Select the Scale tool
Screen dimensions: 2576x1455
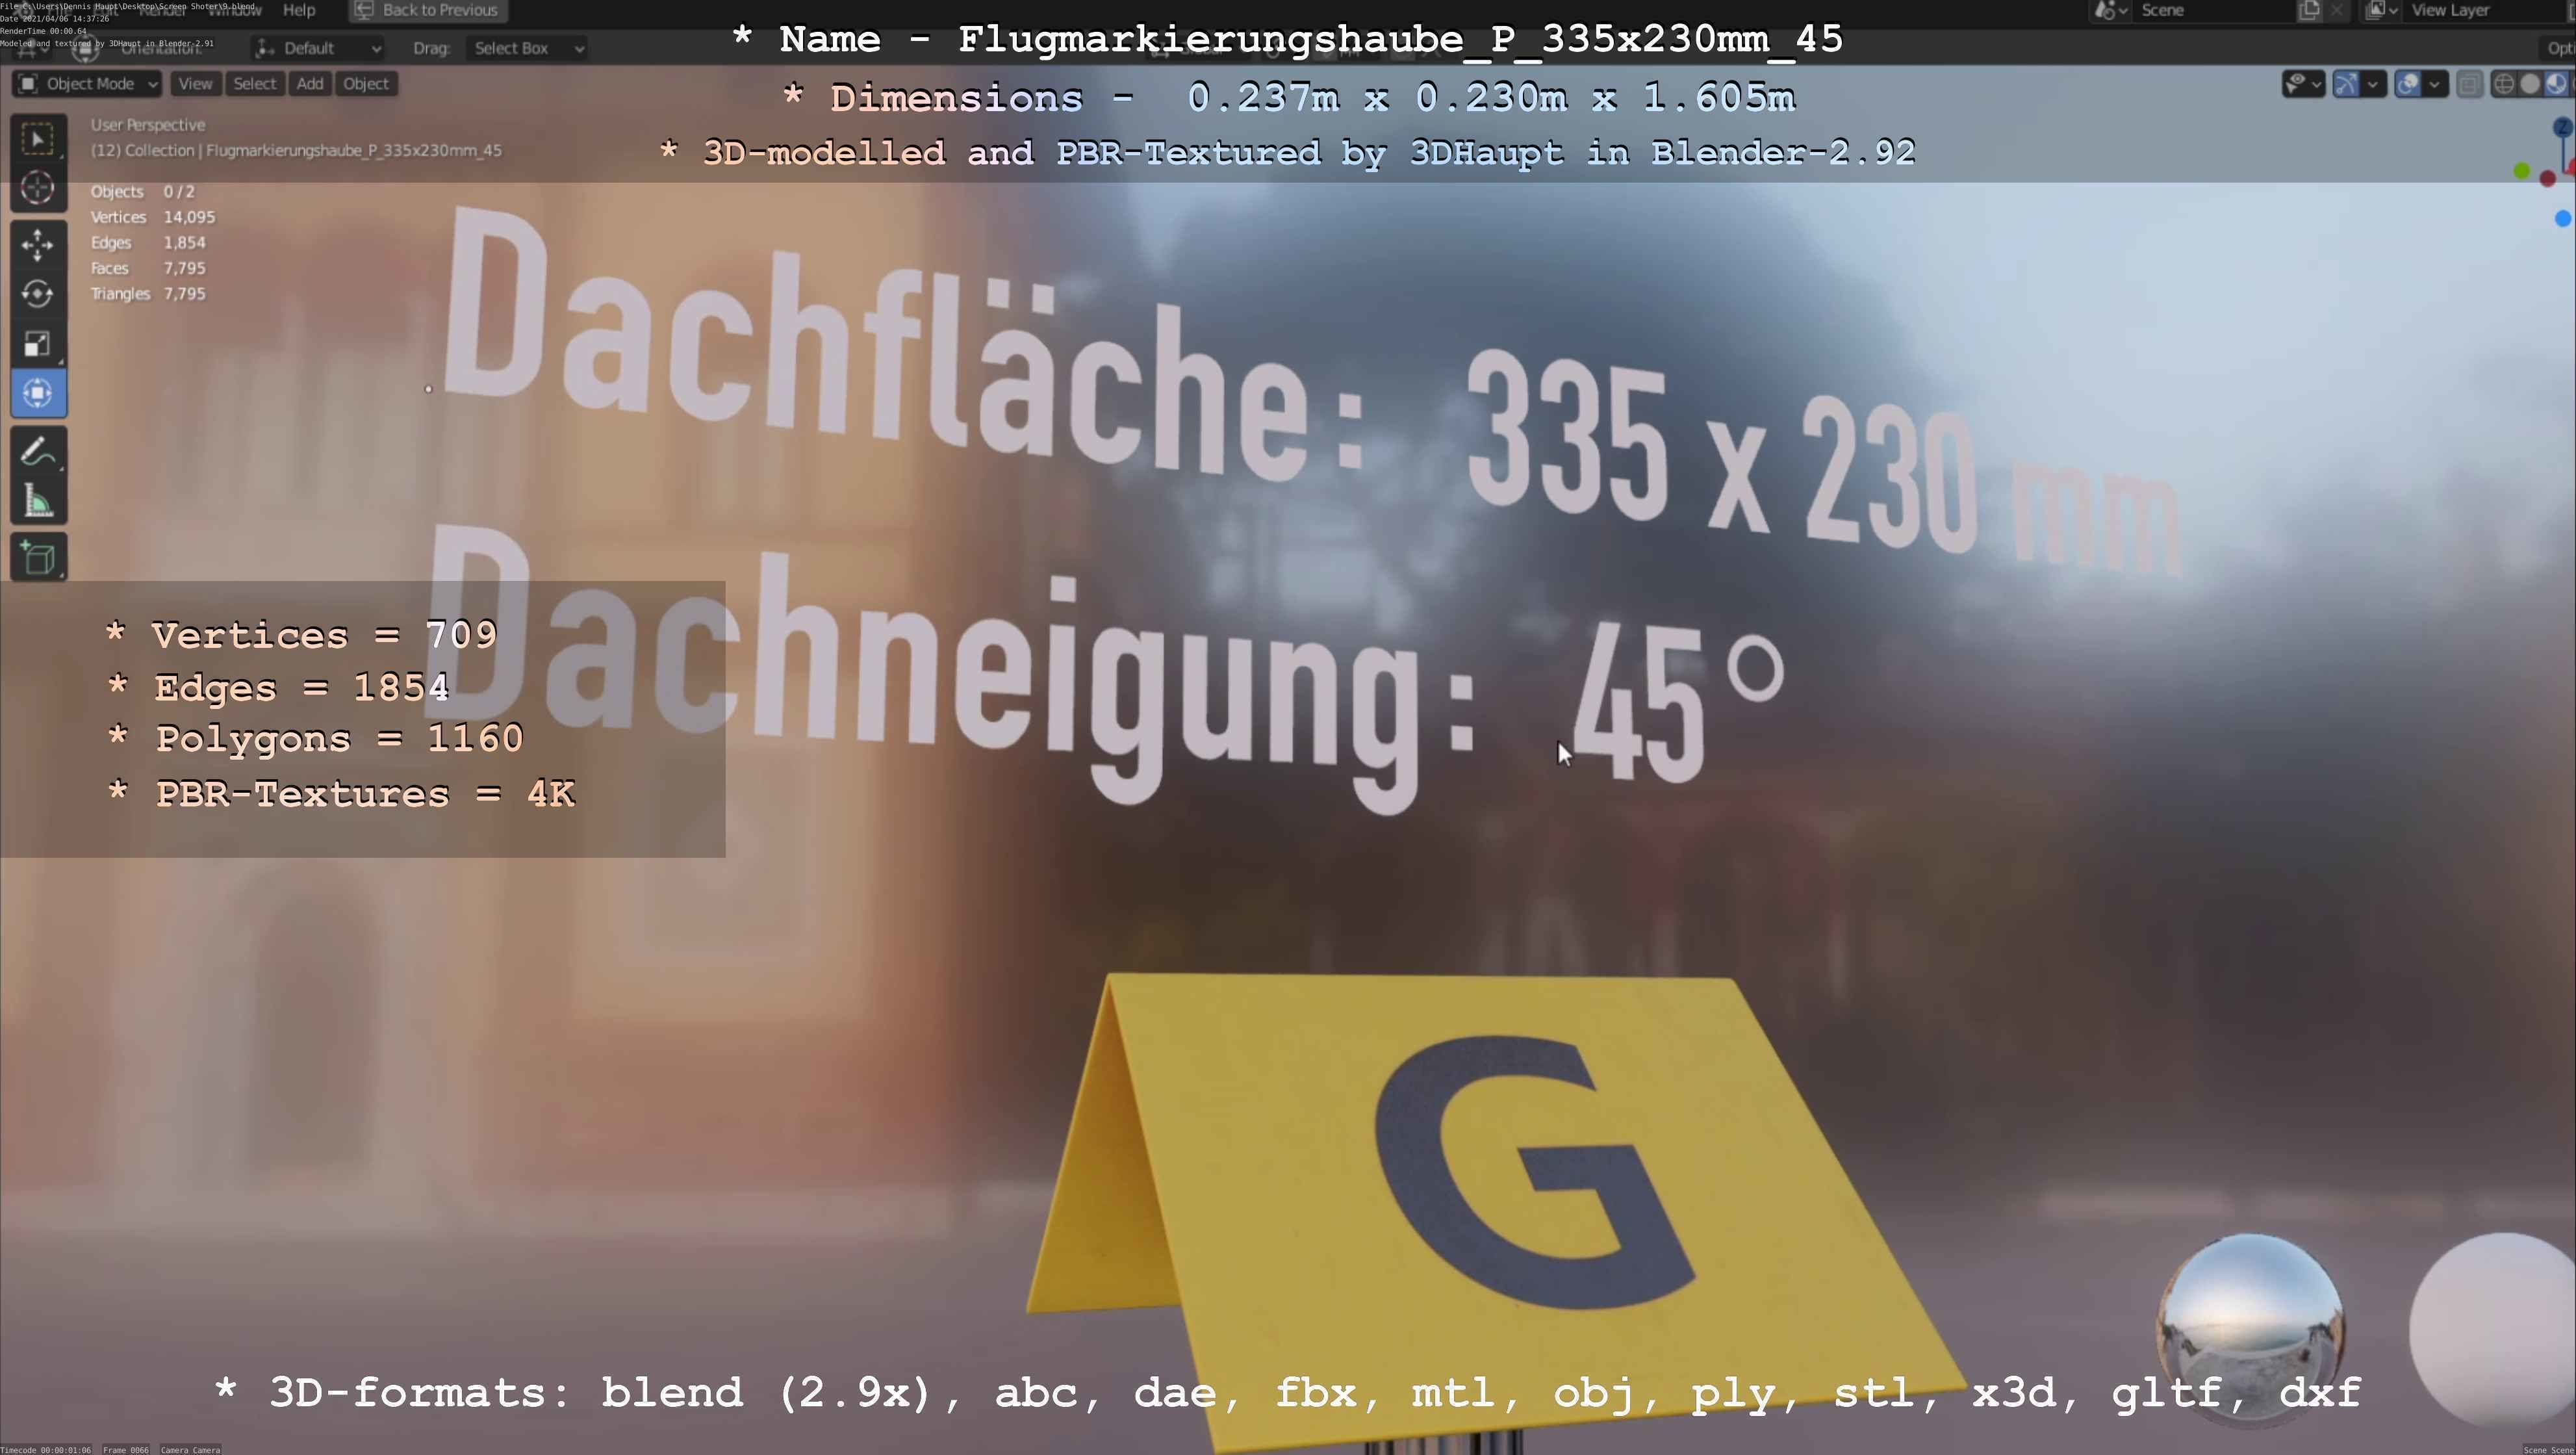[x=38, y=344]
